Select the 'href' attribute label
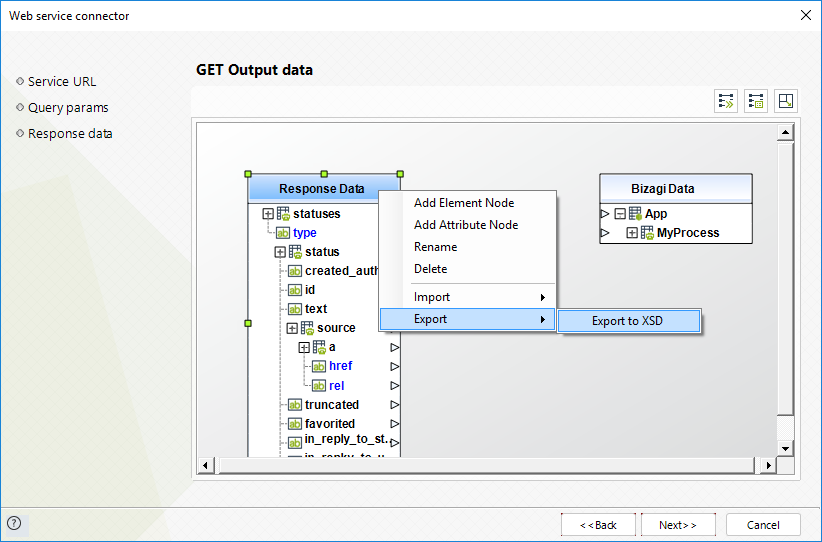This screenshot has height=542, width=822. coord(341,366)
